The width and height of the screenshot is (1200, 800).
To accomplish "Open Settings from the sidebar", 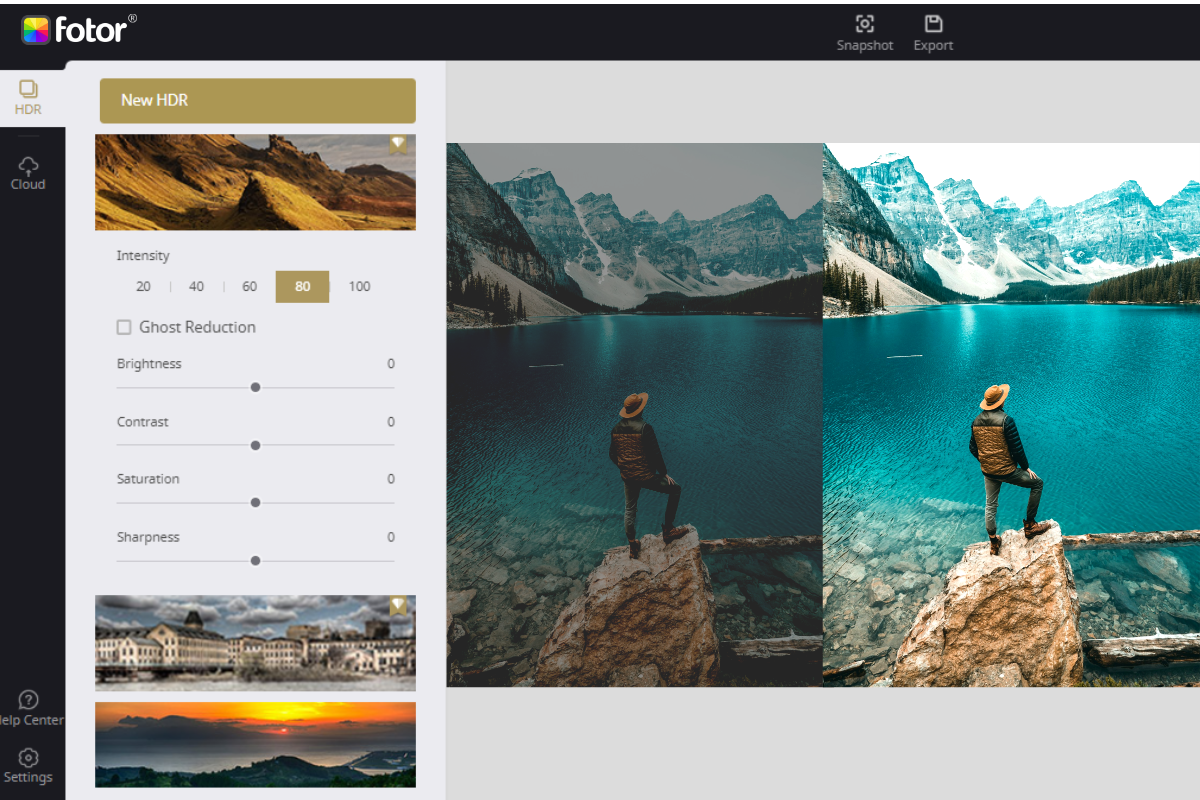I will pos(28,765).
